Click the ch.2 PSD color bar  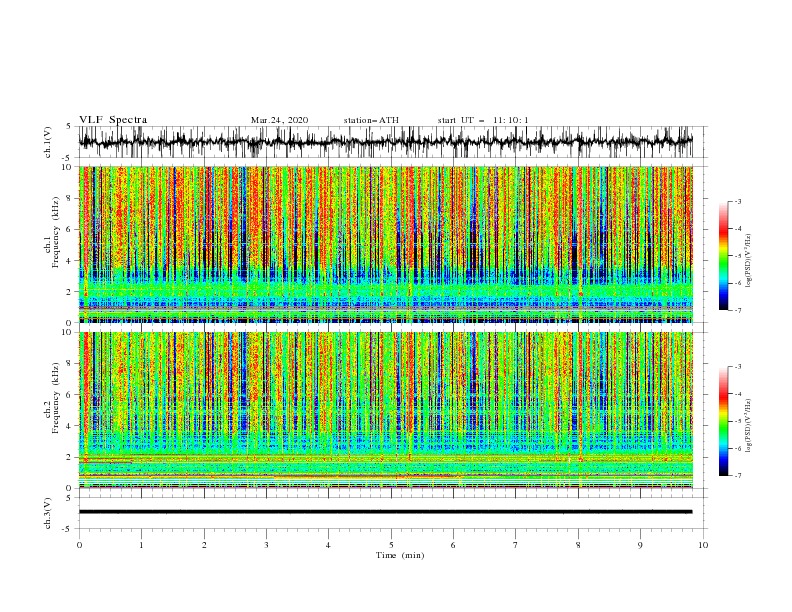723,421
